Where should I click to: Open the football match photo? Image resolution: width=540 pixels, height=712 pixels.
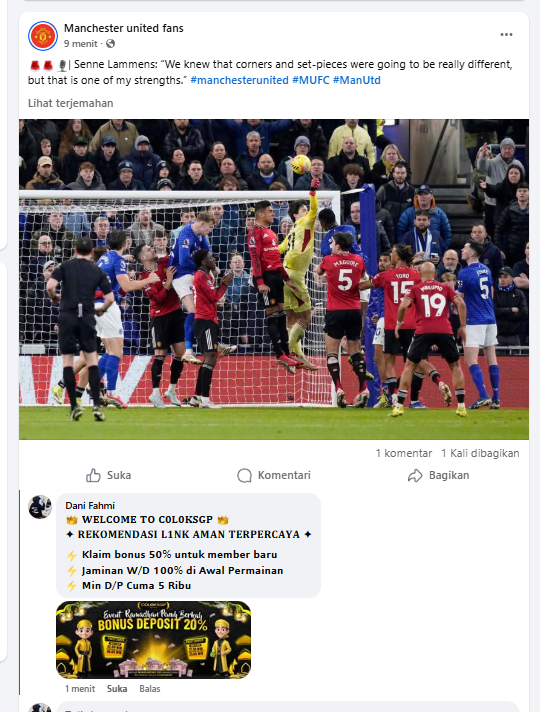coord(274,279)
